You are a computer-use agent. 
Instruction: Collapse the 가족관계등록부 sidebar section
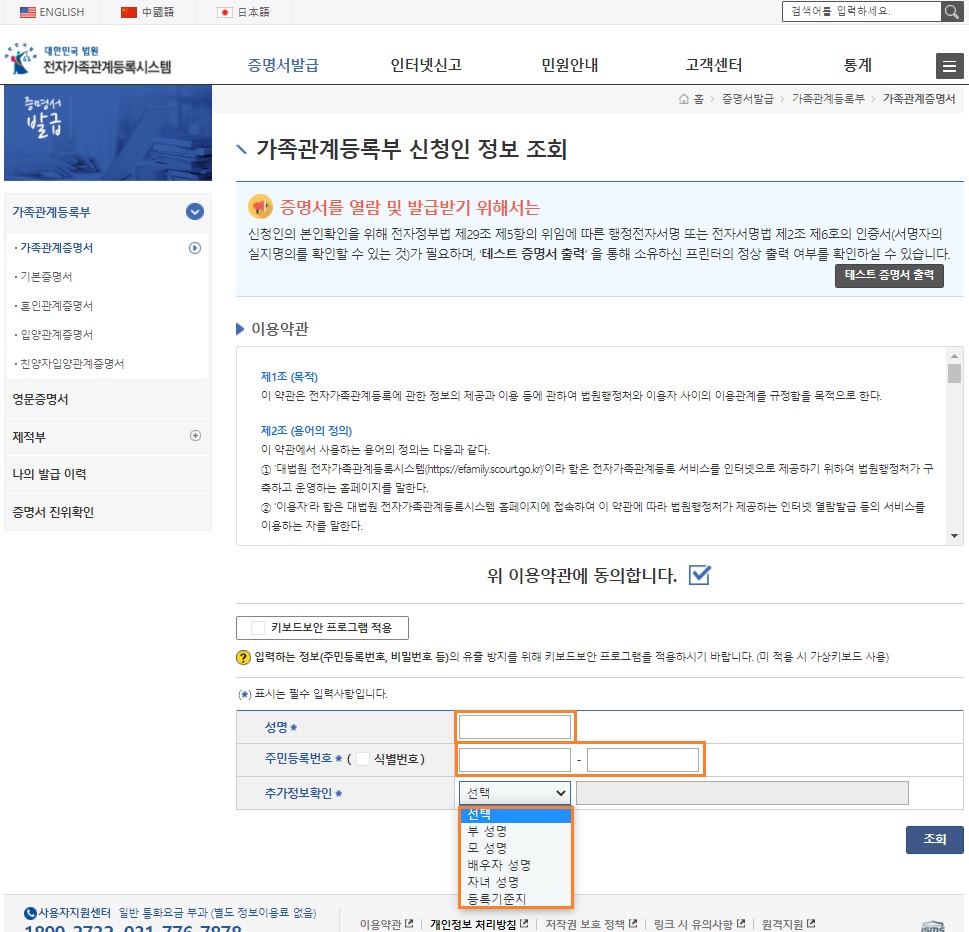click(x=195, y=212)
